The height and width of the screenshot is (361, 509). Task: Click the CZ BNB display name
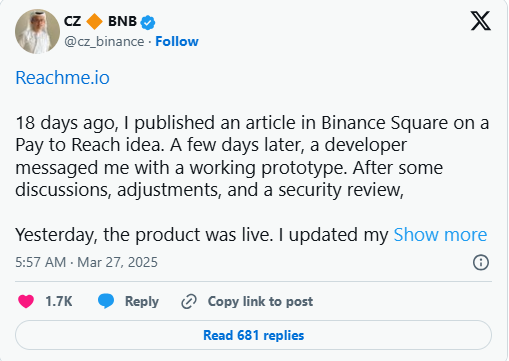coord(100,21)
